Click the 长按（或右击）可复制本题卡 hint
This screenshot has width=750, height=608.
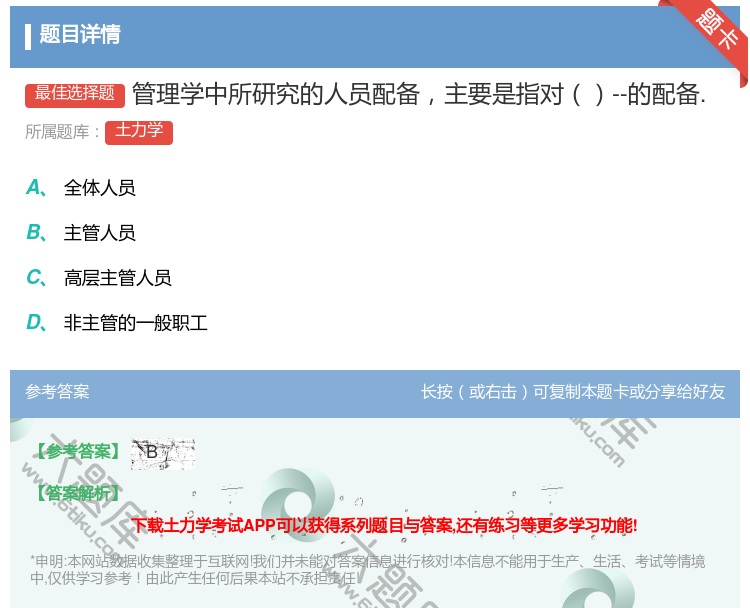(x=573, y=392)
